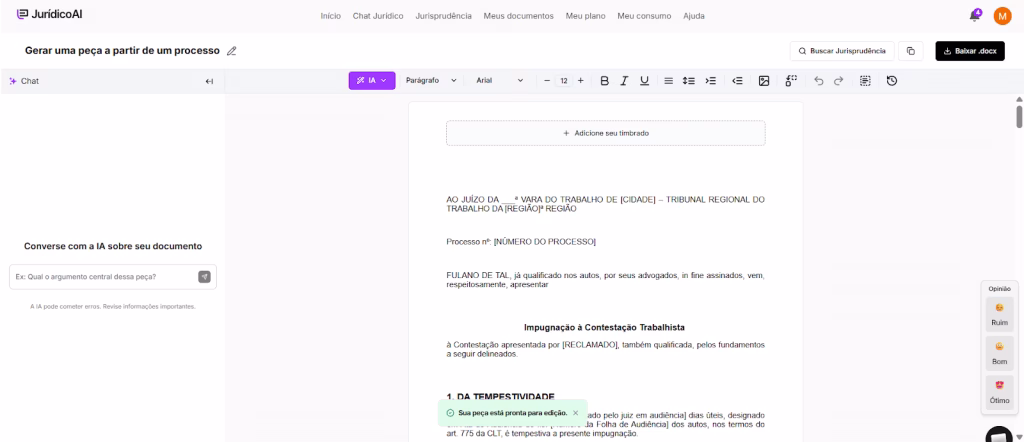Open line spacing options
This screenshot has height=442, width=1024.
688,81
